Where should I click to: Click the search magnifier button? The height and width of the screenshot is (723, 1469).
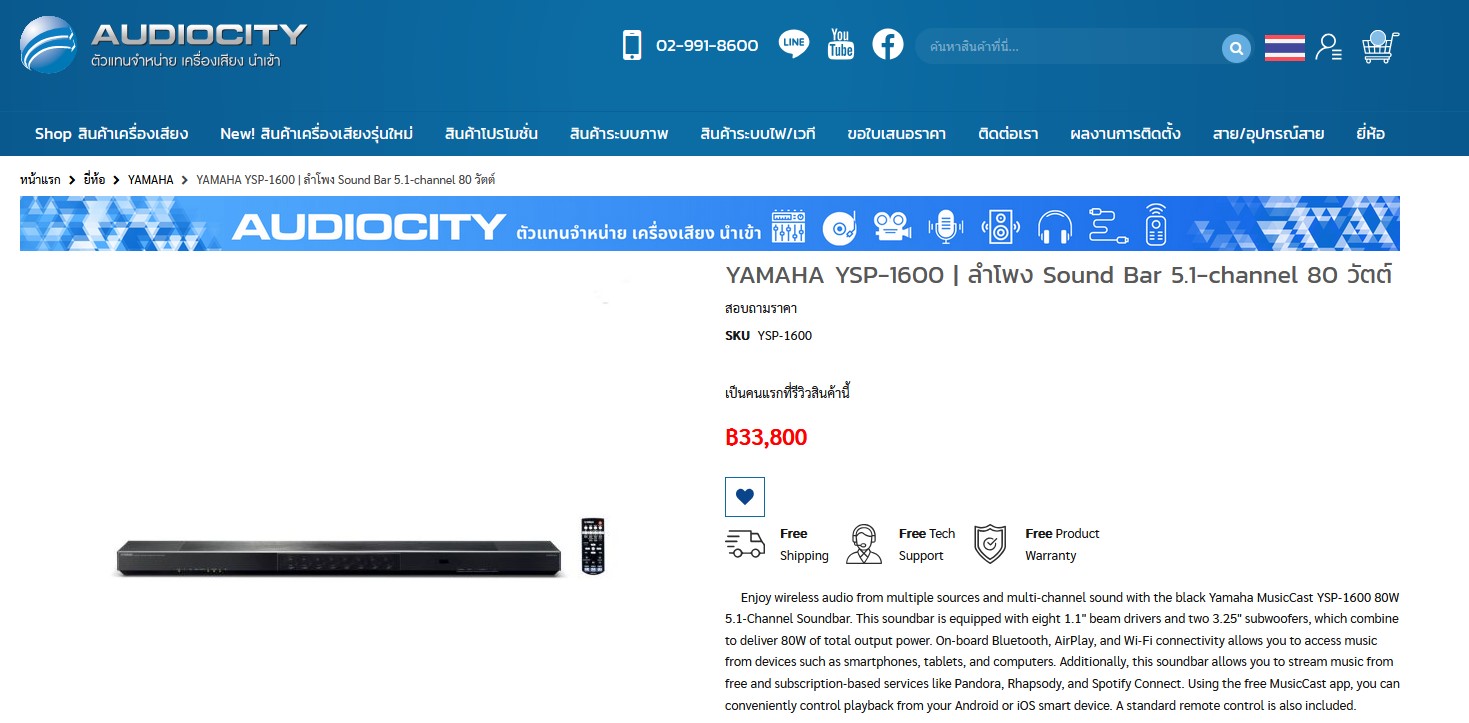(1236, 48)
